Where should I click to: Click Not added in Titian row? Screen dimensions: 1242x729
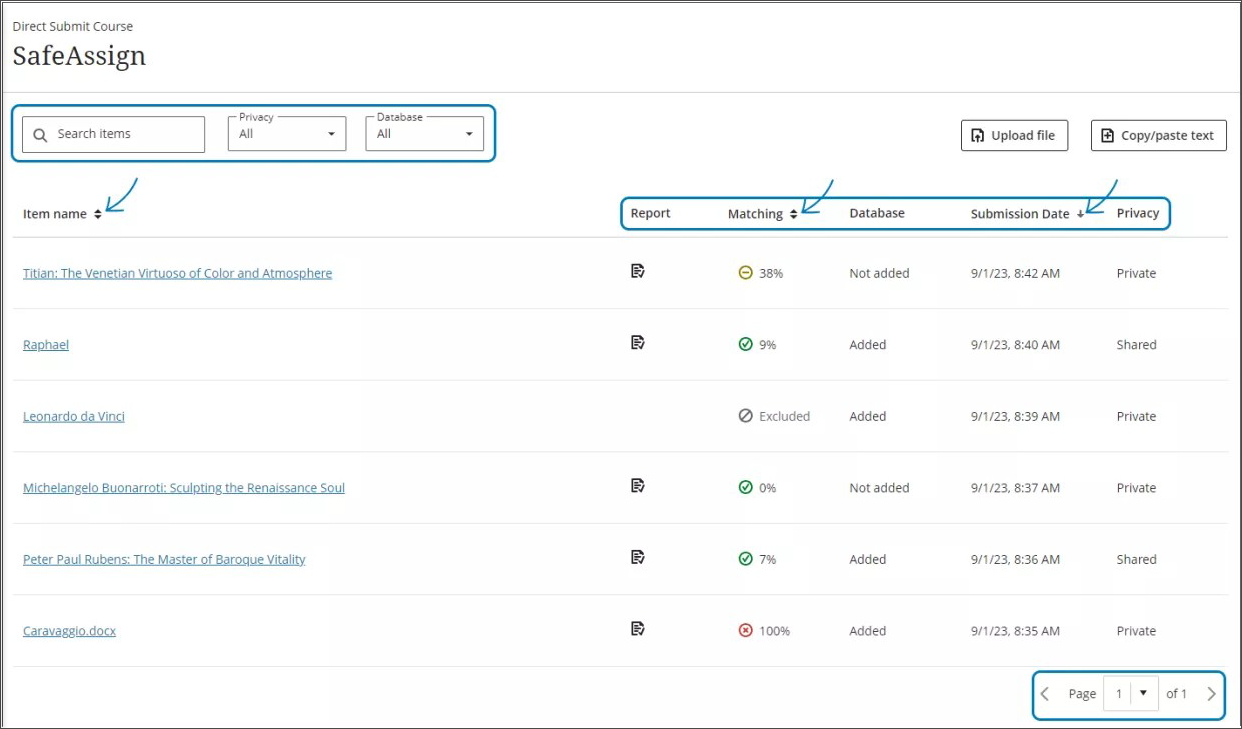click(879, 273)
